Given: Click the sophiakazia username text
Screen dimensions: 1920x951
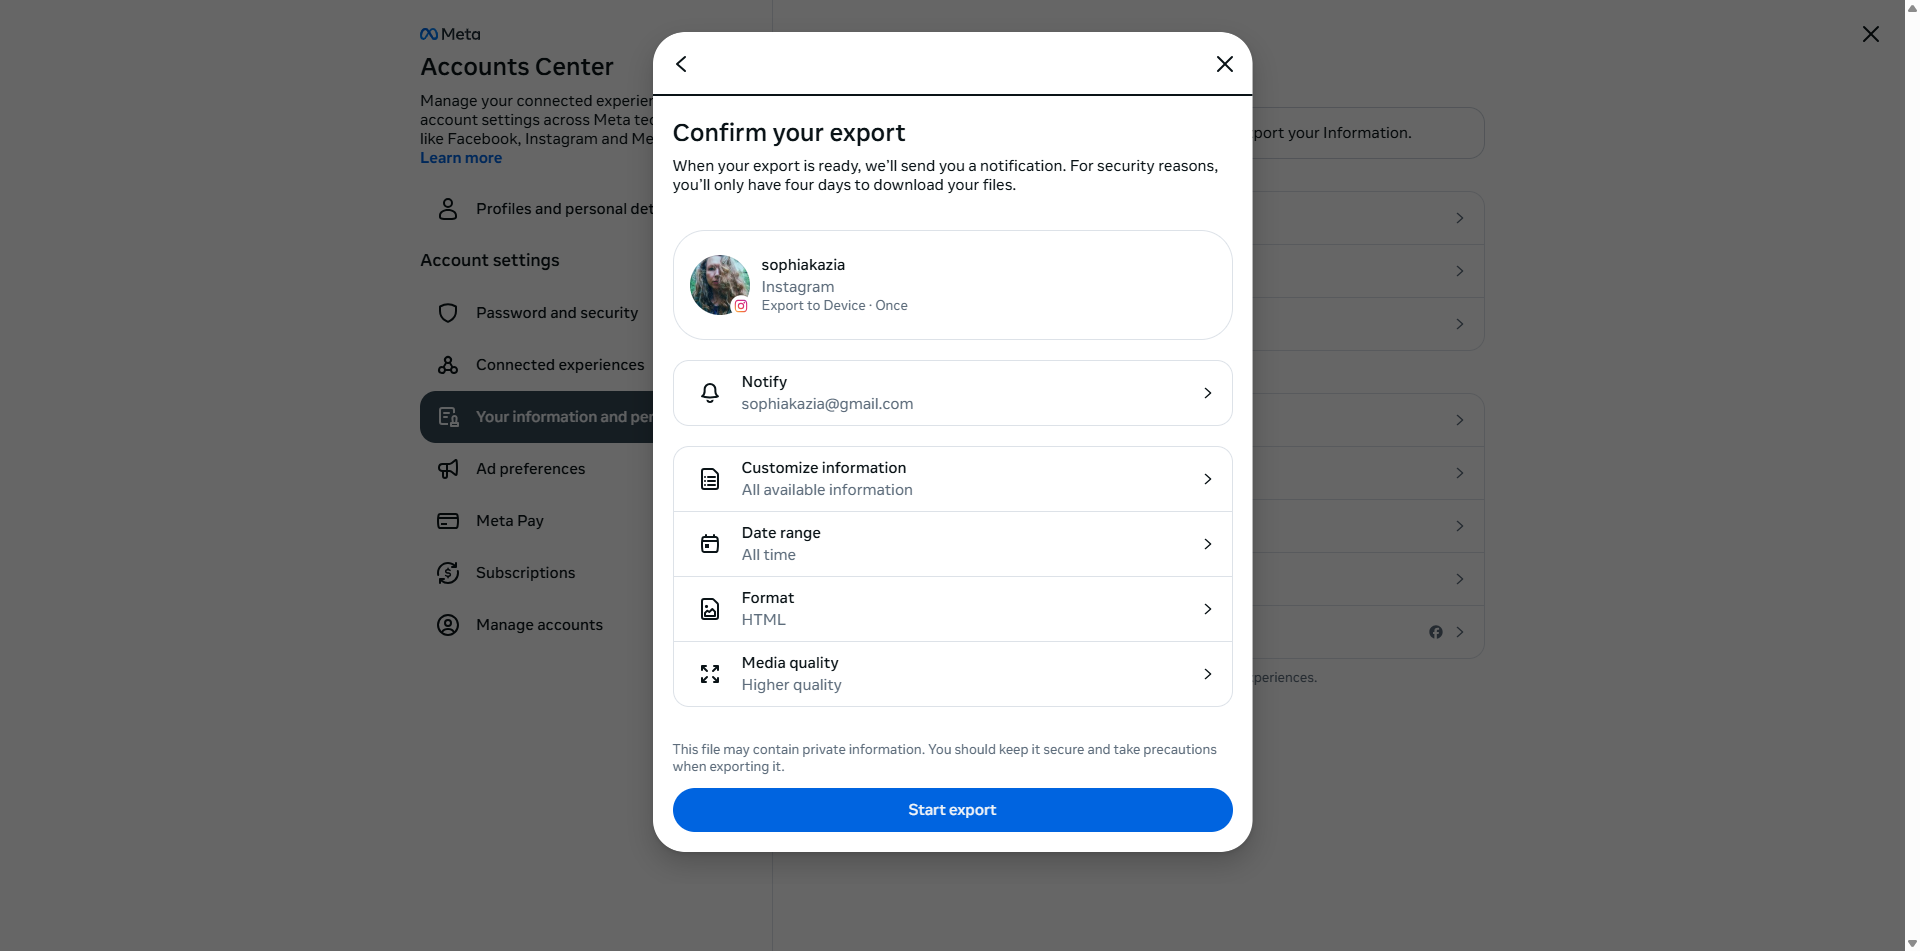Looking at the screenshot, I should point(803,265).
